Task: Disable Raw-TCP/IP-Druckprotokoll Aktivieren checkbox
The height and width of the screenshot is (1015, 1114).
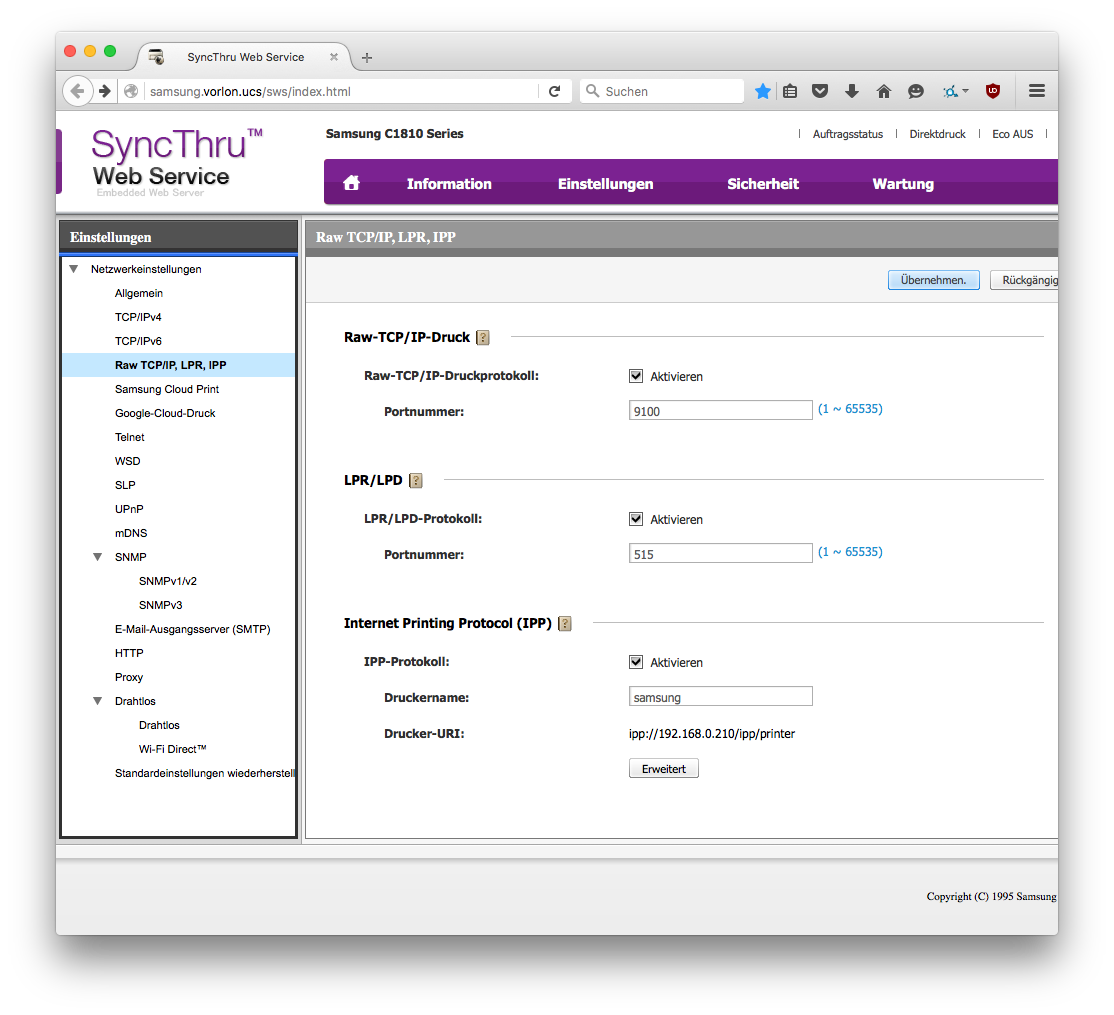Action: (636, 377)
